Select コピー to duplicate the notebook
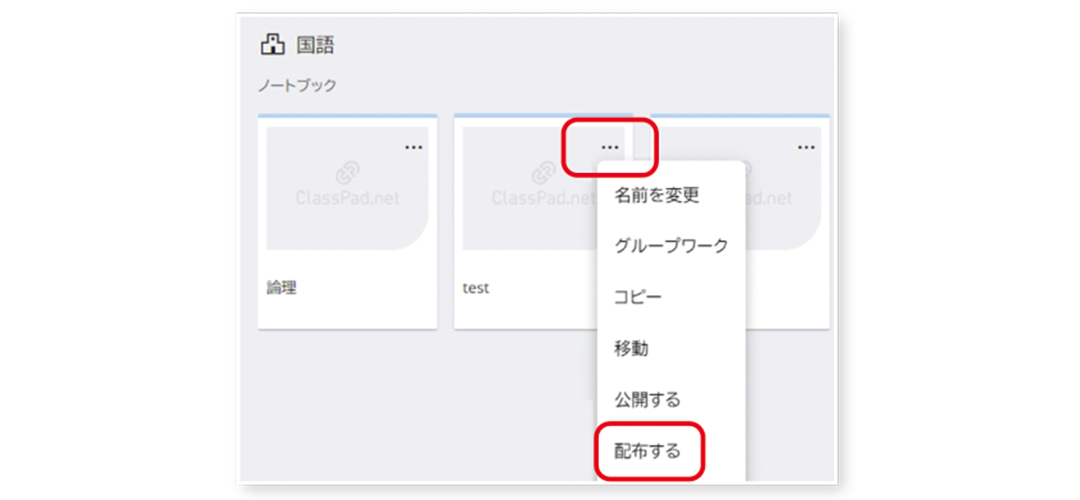1080x500 pixels. tap(638, 297)
